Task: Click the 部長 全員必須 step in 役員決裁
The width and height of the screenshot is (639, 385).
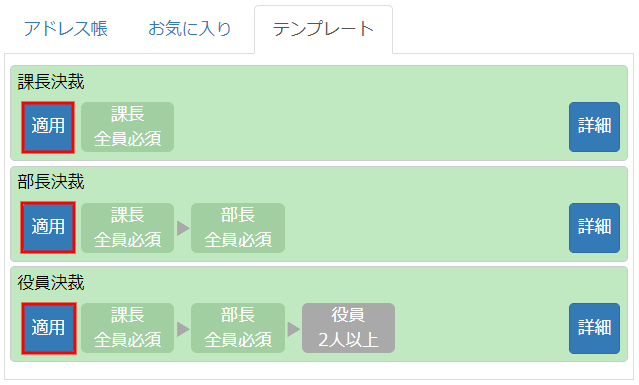Action: point(238,328)
